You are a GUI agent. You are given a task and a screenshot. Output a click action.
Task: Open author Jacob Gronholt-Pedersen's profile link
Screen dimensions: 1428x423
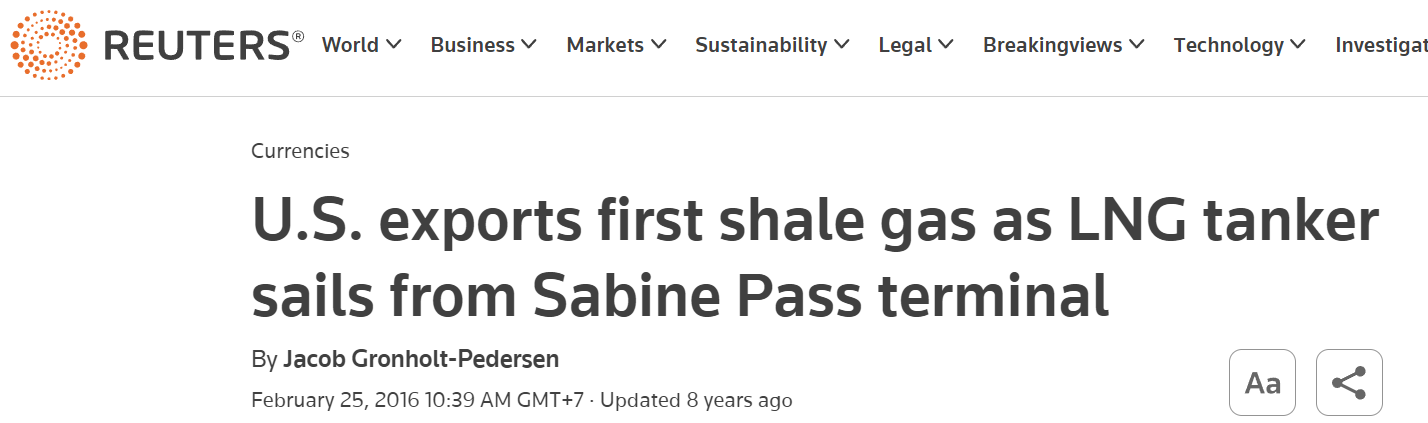pos(420,359)
